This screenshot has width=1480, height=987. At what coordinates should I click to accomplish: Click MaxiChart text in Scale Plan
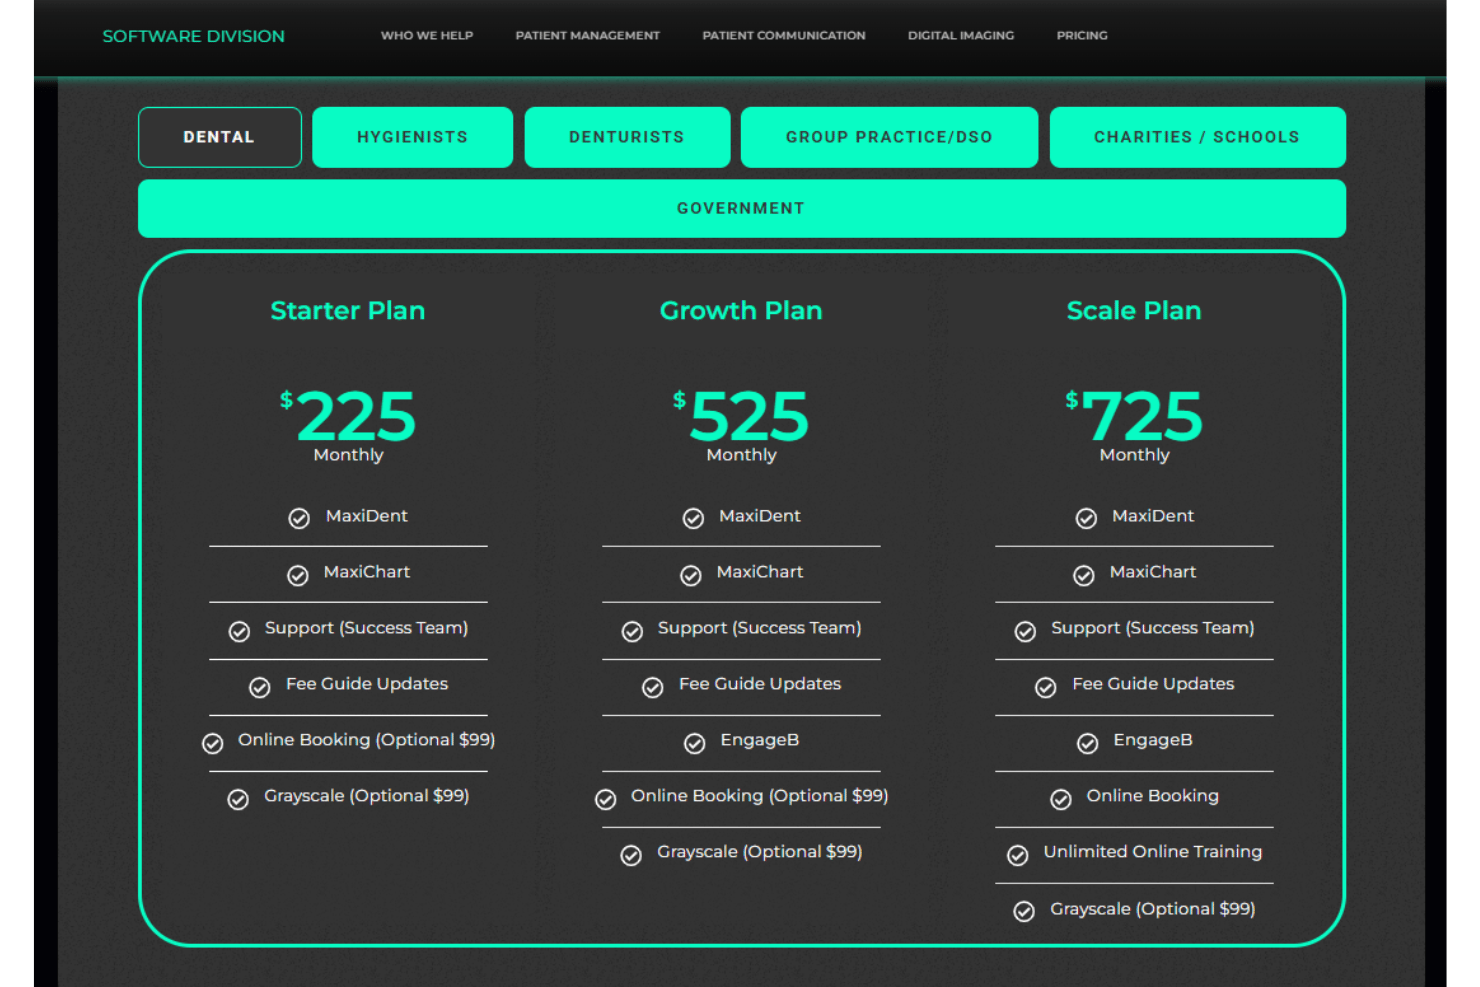pos(1153,572)
